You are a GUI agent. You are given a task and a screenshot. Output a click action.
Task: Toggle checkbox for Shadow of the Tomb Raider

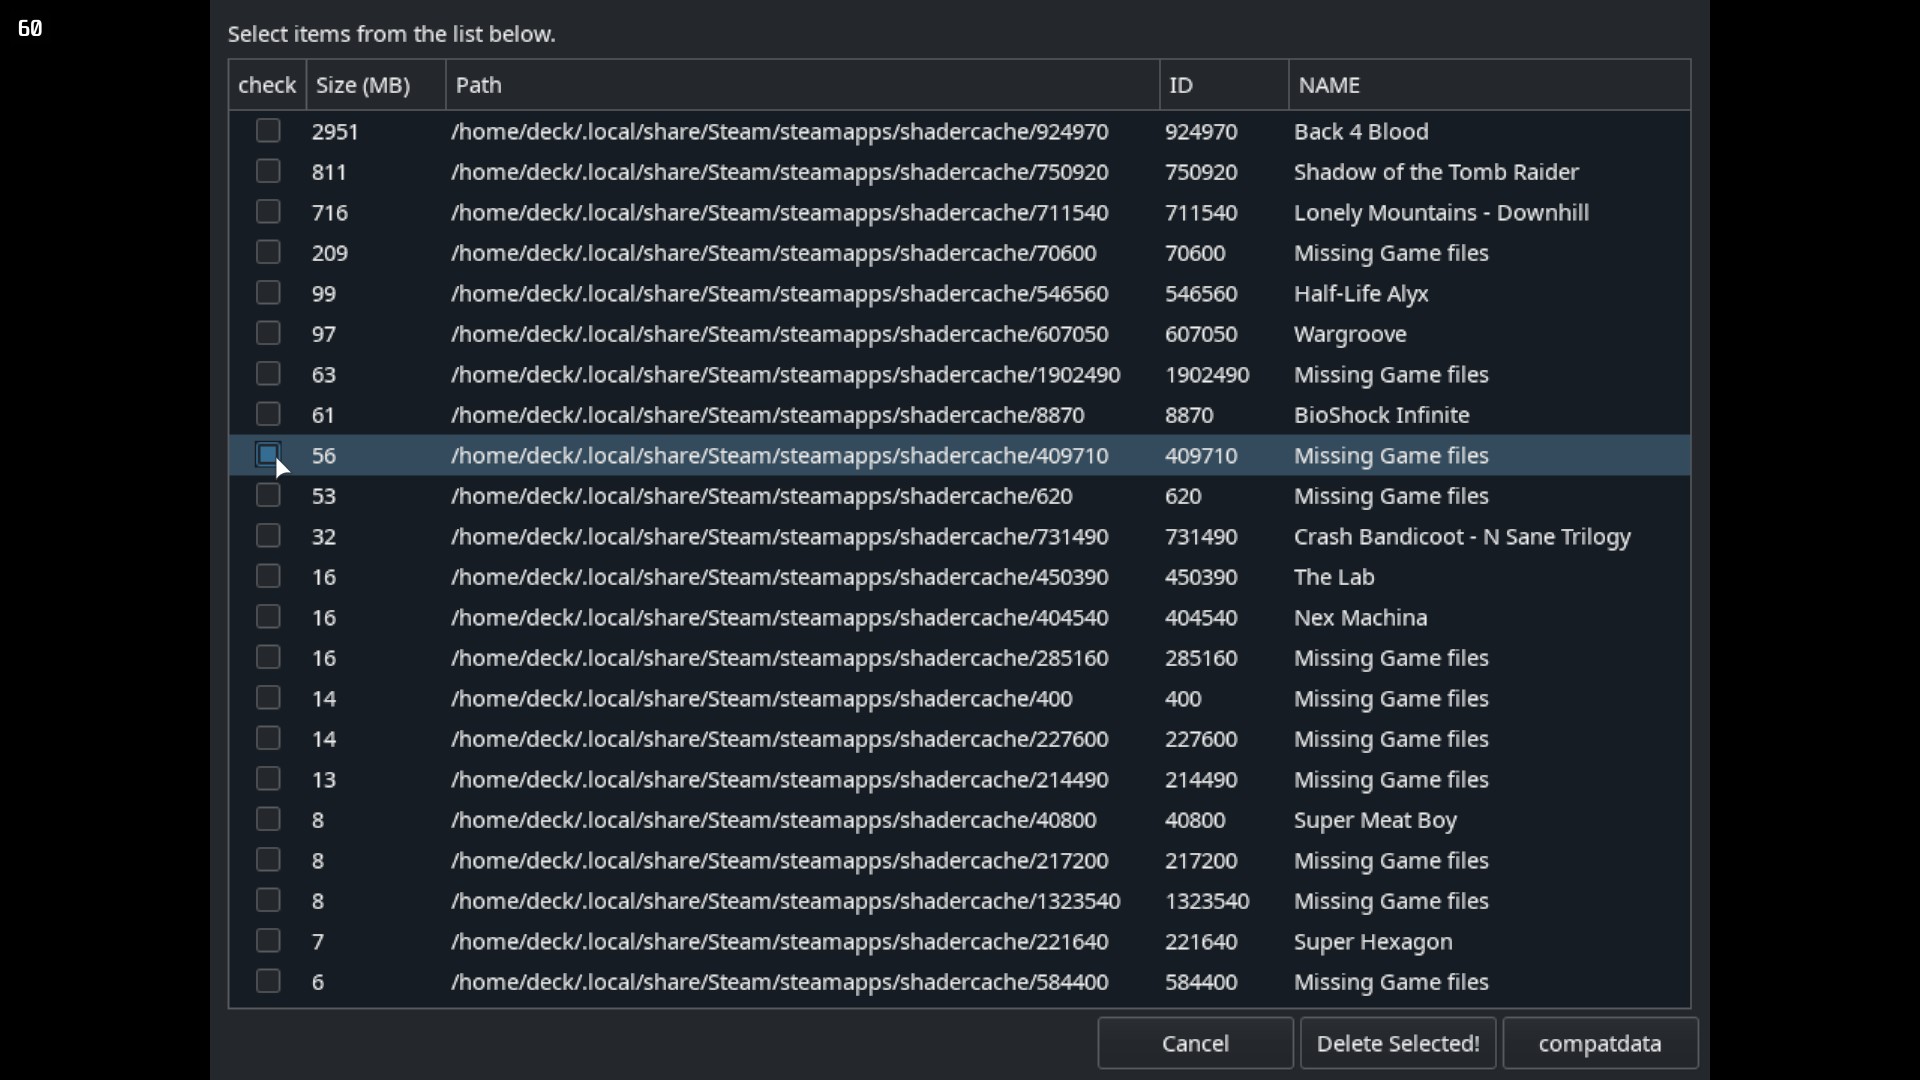[x=266, y=171]
